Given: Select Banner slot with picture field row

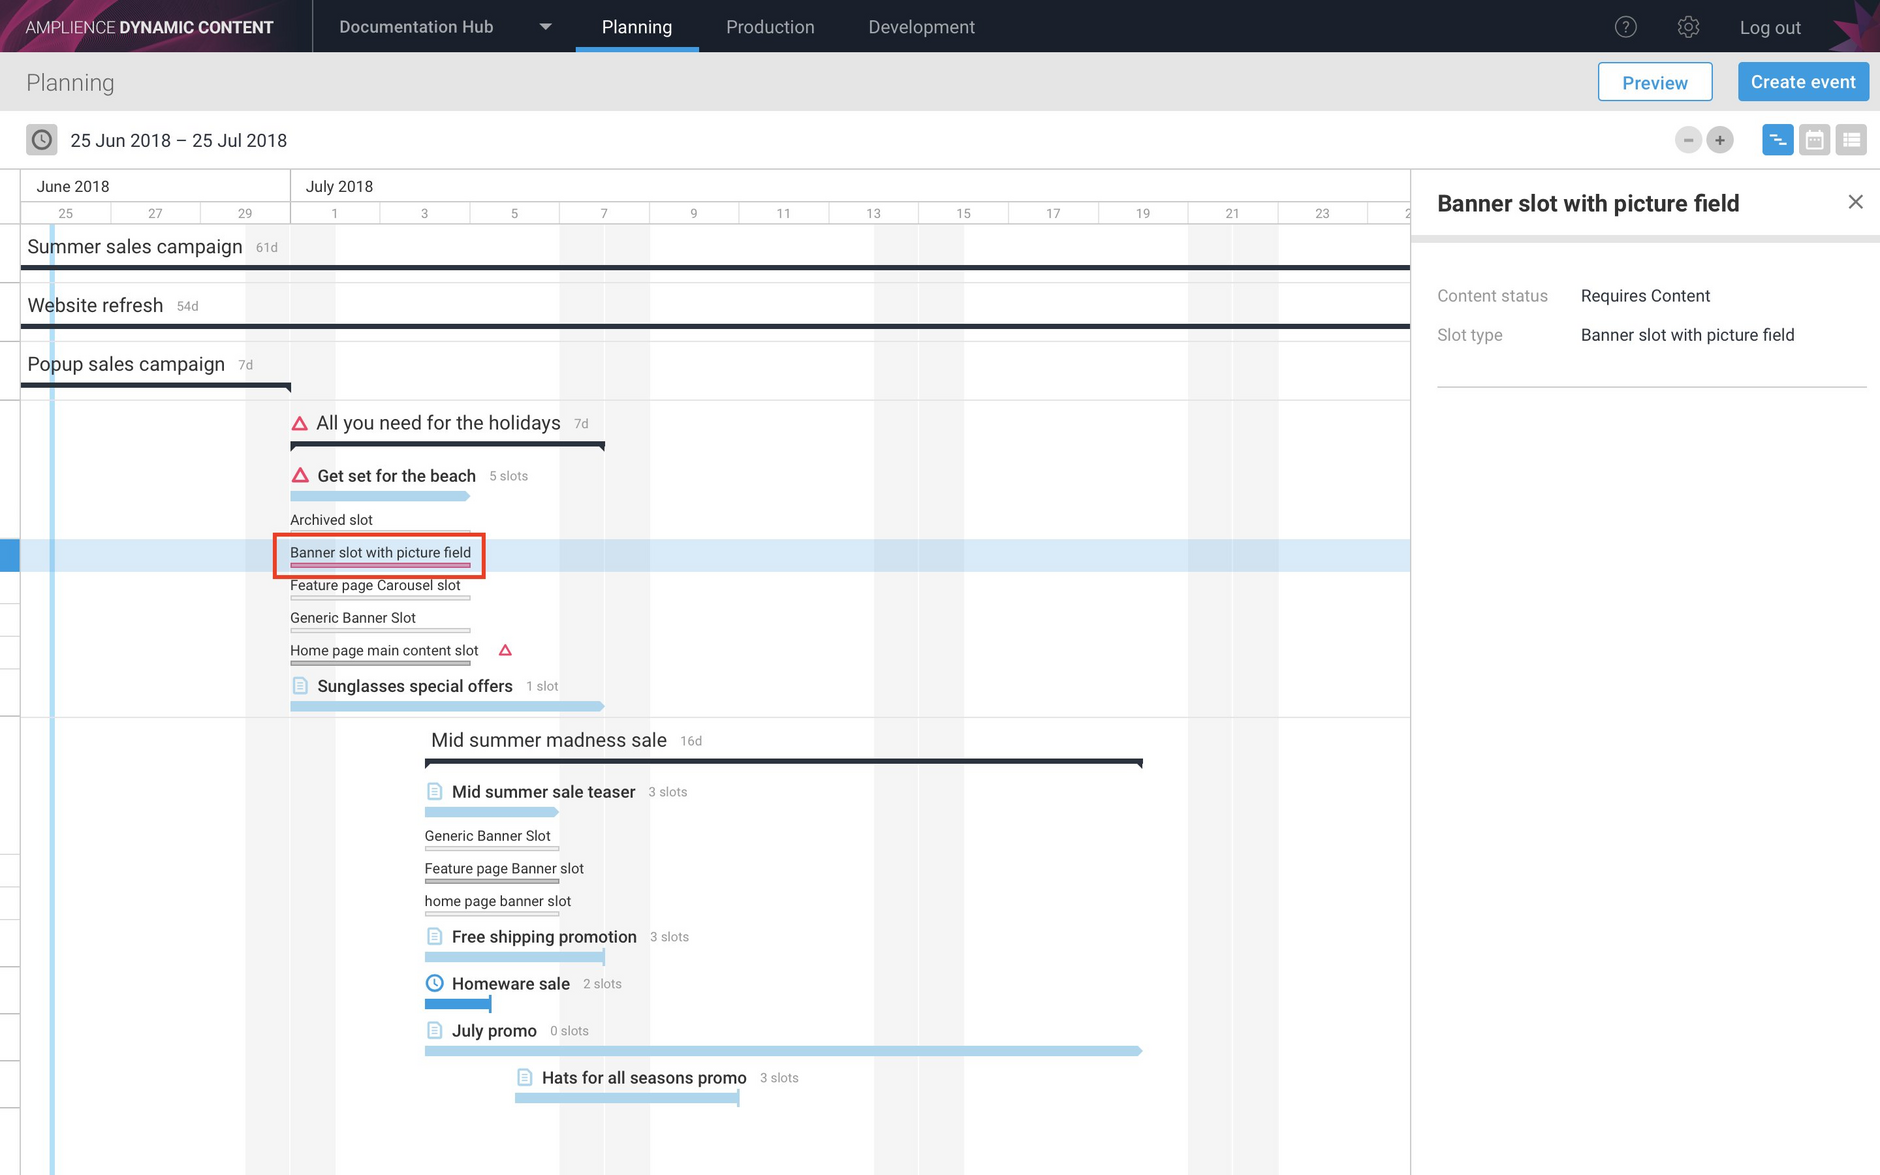Looking at the screenshot, I should point(380,553).
